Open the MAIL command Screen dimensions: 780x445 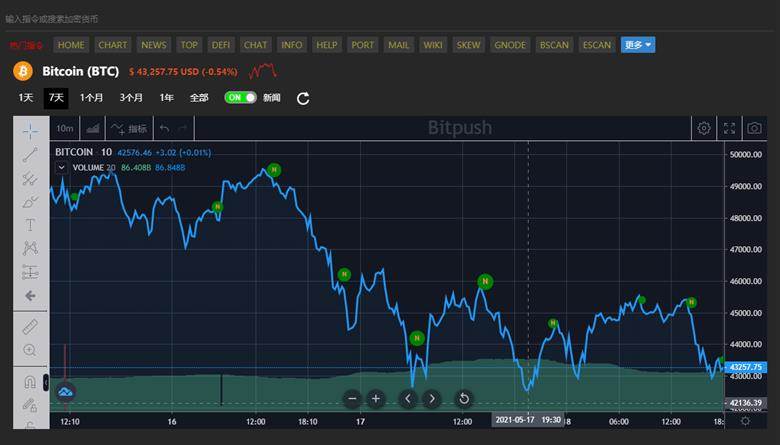point(398,45)
